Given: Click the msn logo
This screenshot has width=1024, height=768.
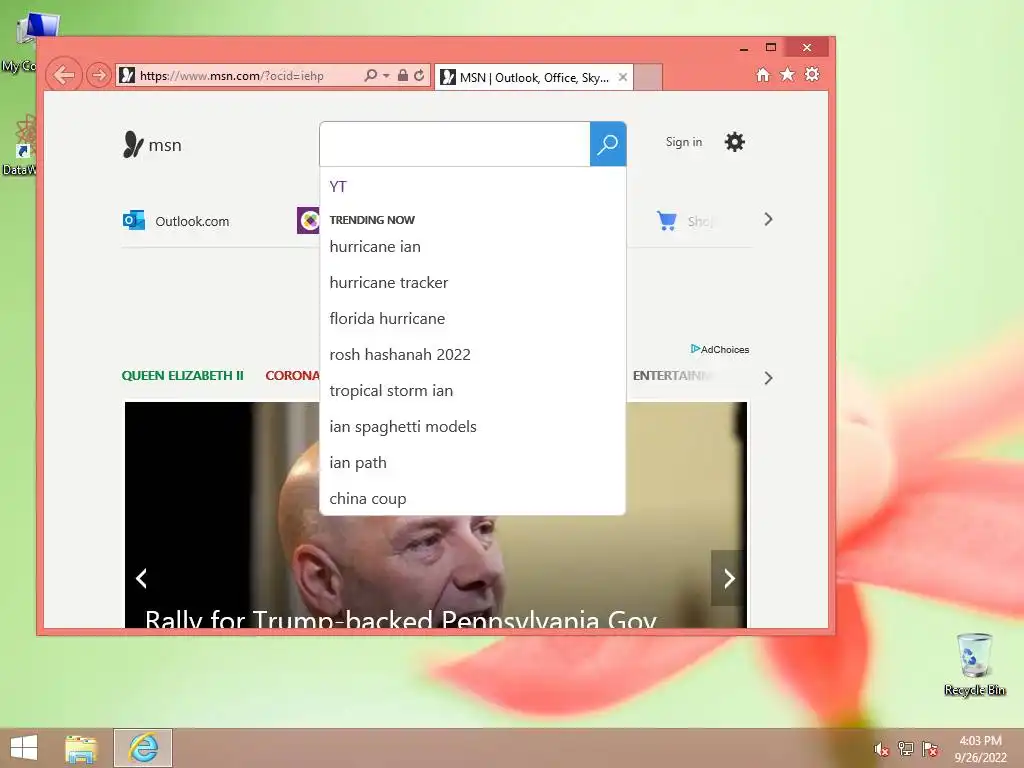Looking at the screenshot, I should [x=152, y=144].
